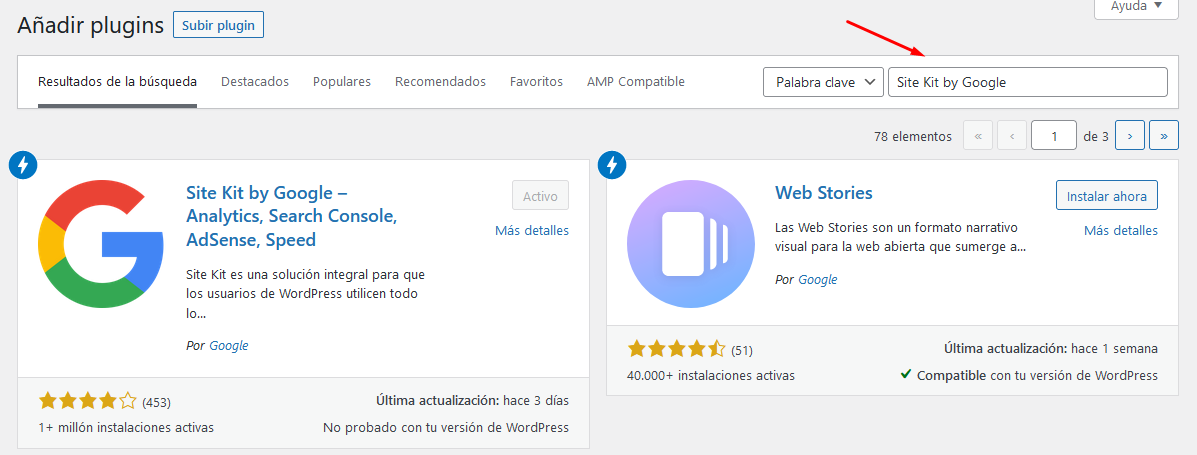Switch to the Destacados tab

coord(255,82)
